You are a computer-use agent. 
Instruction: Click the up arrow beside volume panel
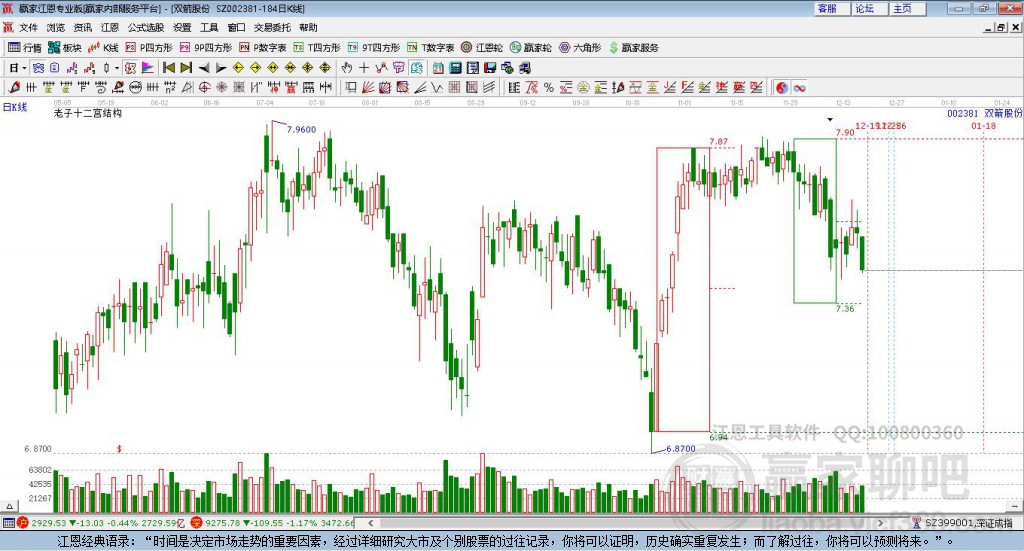[x=10, y=506]
